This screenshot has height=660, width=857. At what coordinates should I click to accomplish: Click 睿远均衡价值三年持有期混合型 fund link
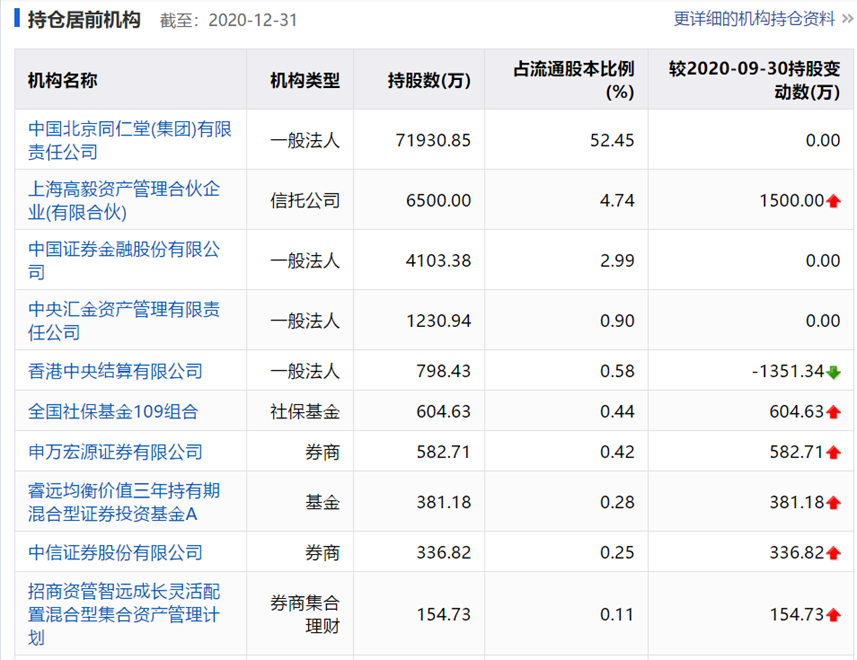coord(124,502)
